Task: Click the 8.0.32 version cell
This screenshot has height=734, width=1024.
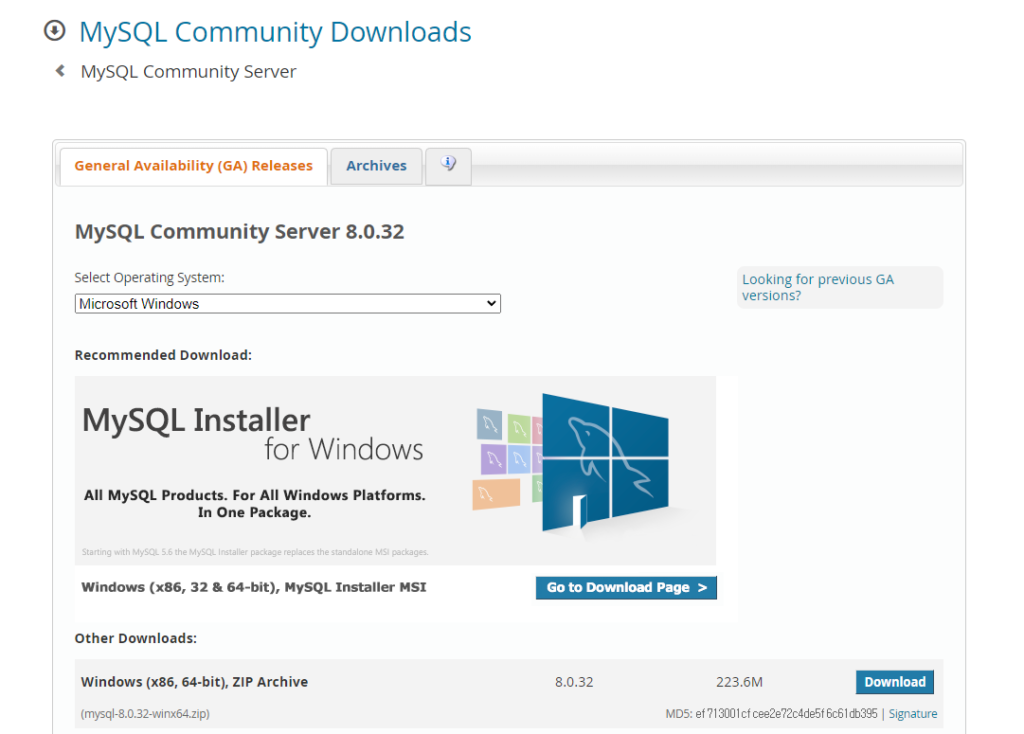Action: pos(574,682)
